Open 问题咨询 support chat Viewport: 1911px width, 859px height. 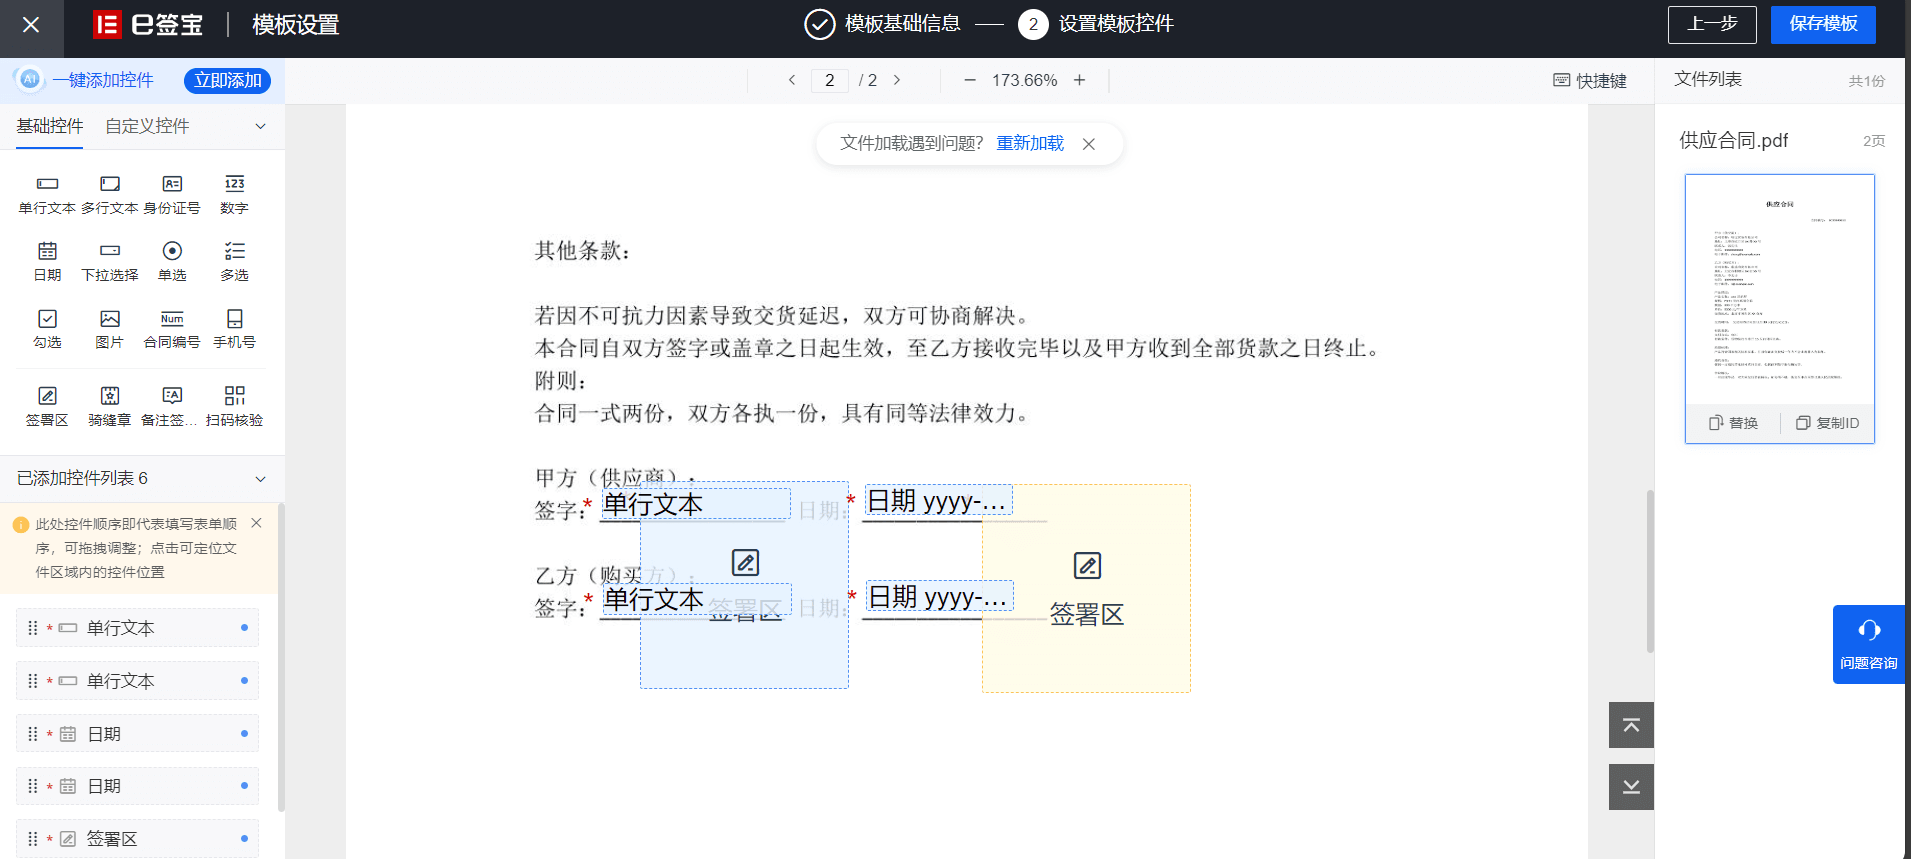click(1868, 644)
